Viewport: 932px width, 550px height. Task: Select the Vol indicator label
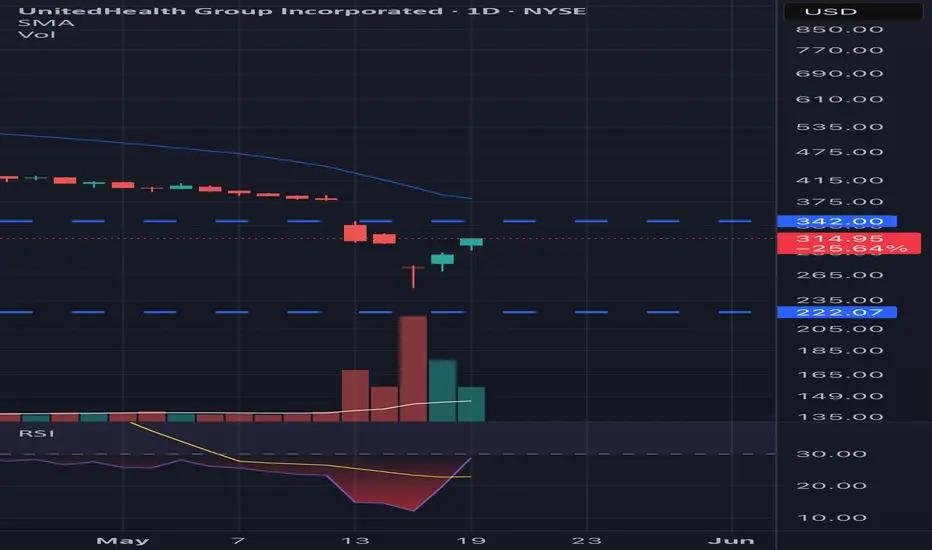tap(37, 34)
